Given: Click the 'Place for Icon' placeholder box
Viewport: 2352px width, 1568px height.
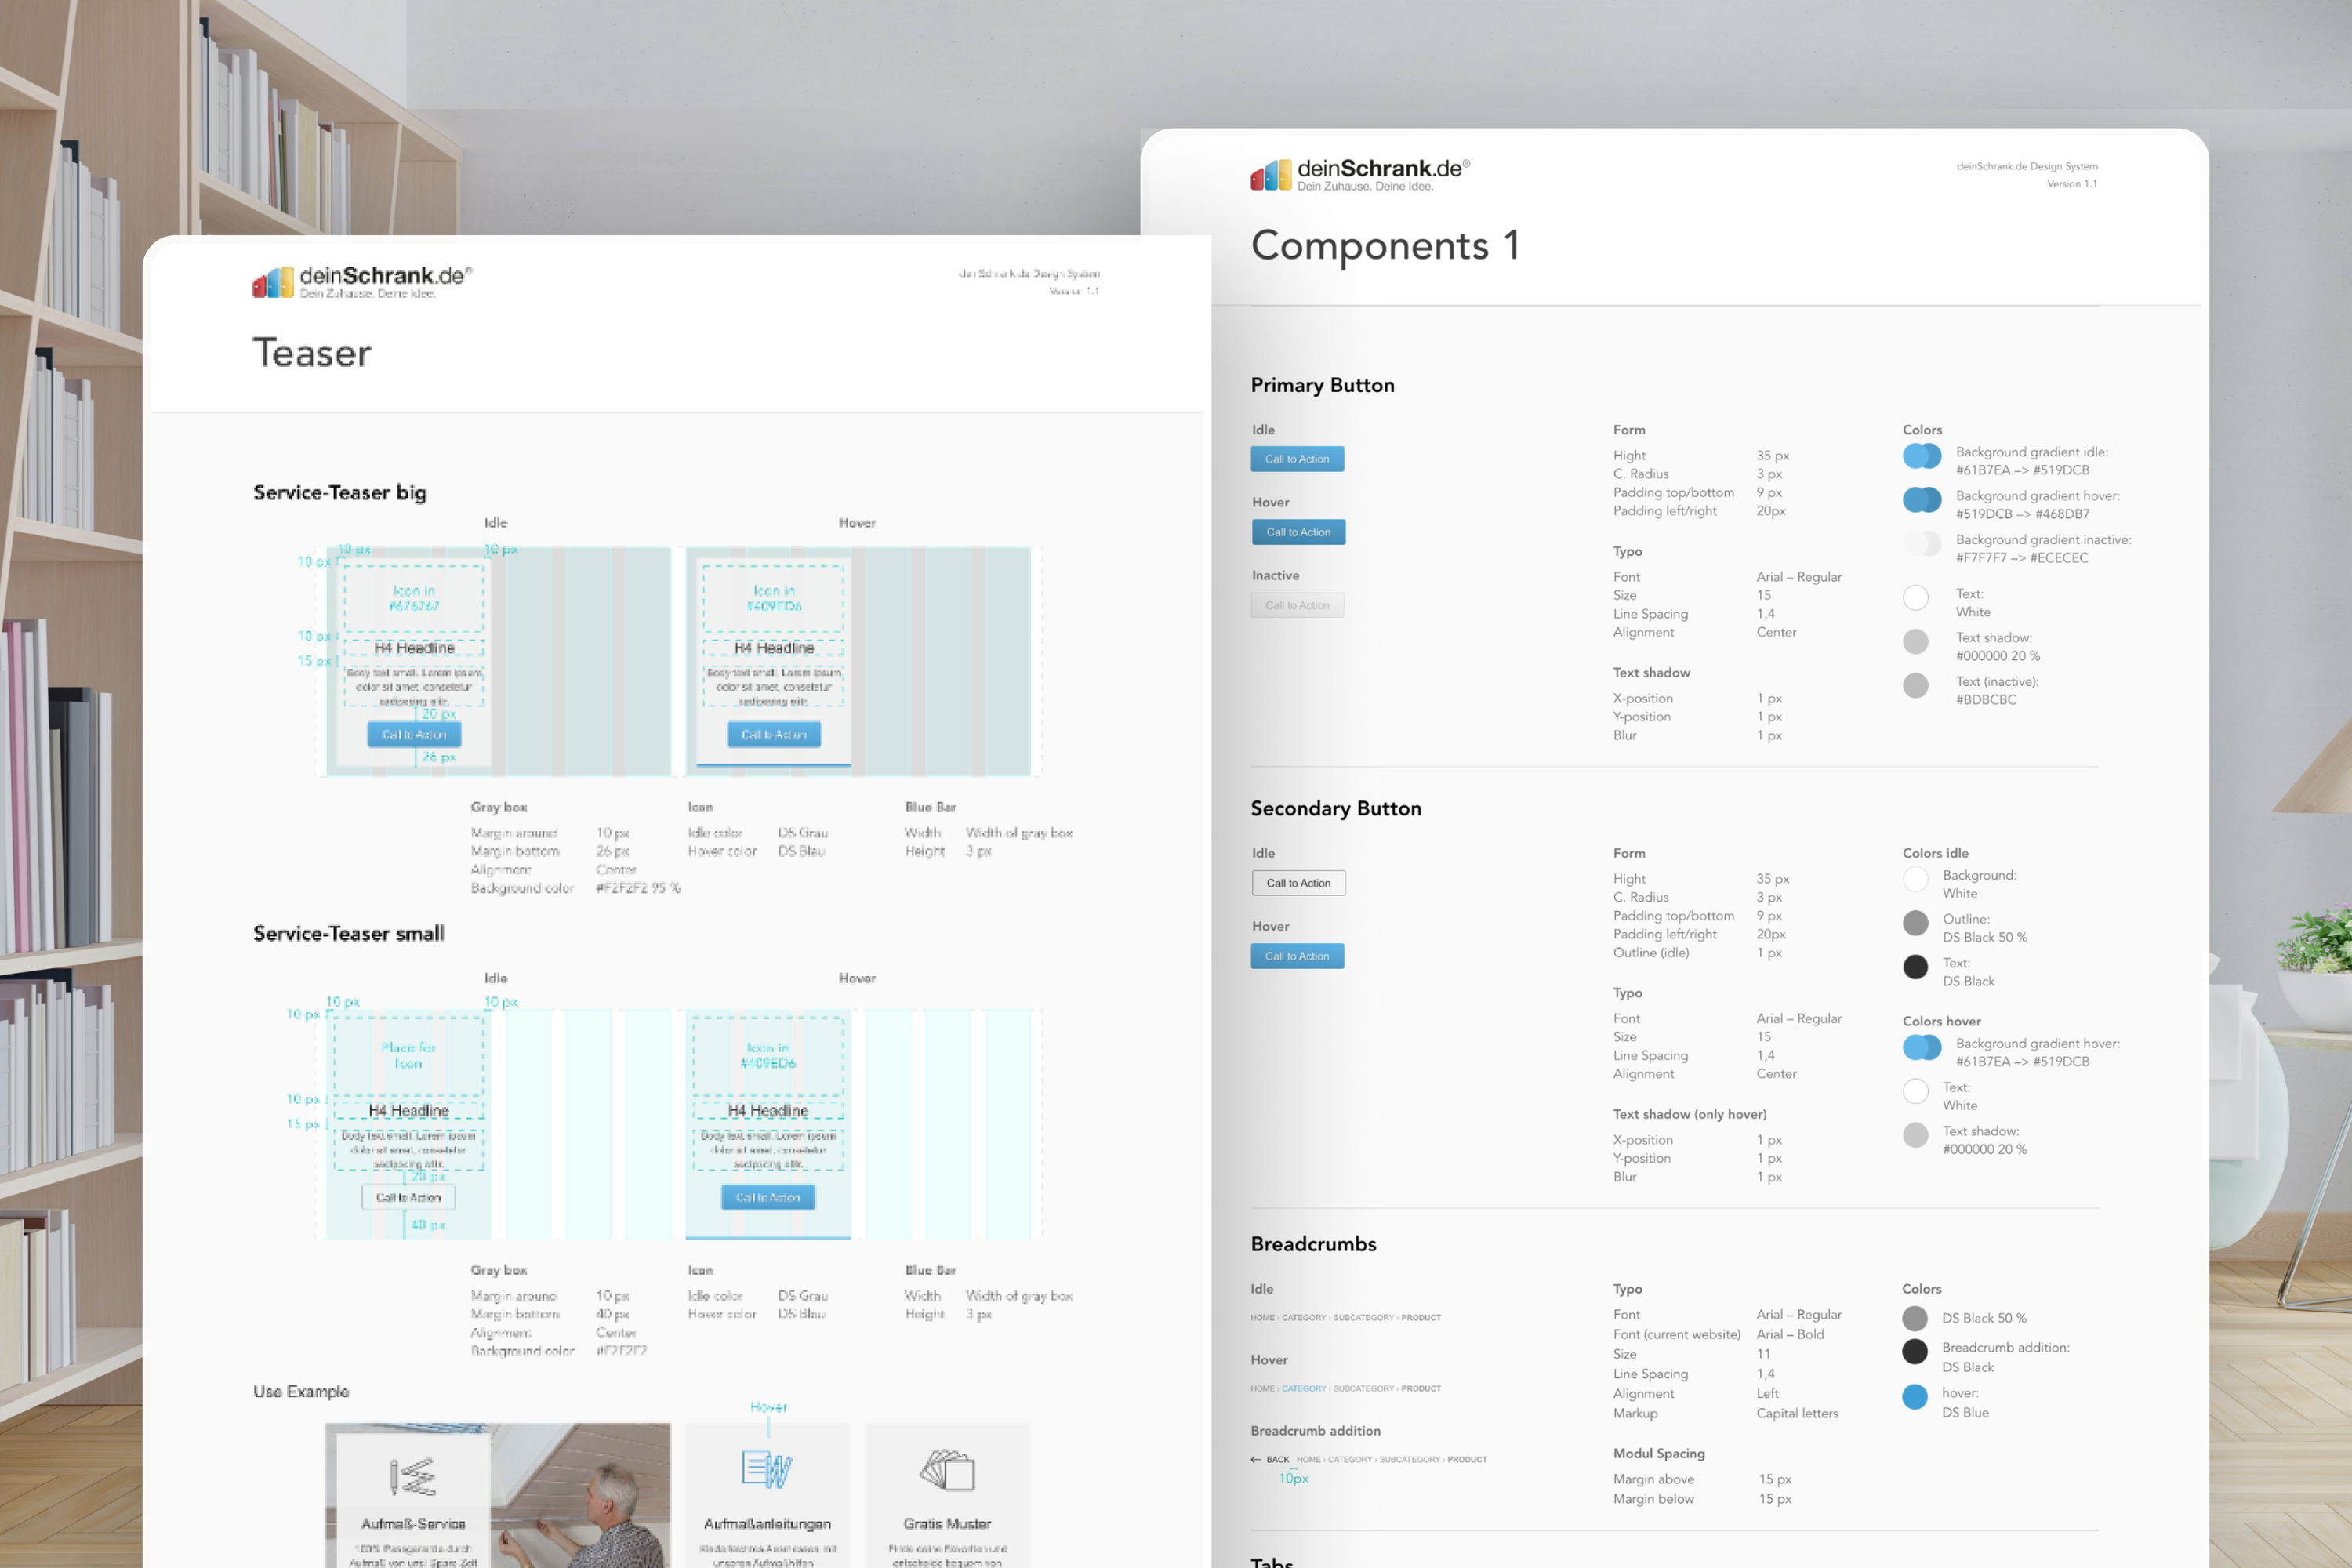Looking at the screenshot, I should (408, 1055).
